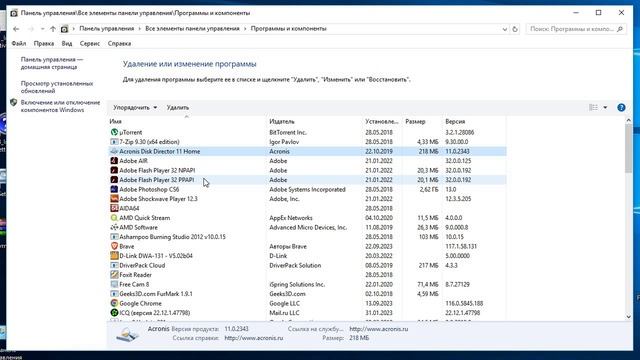Click the scrollbar up arrow of the list
Image resolution: width=640 pixels, height=360 pixels.
[628, 120]
